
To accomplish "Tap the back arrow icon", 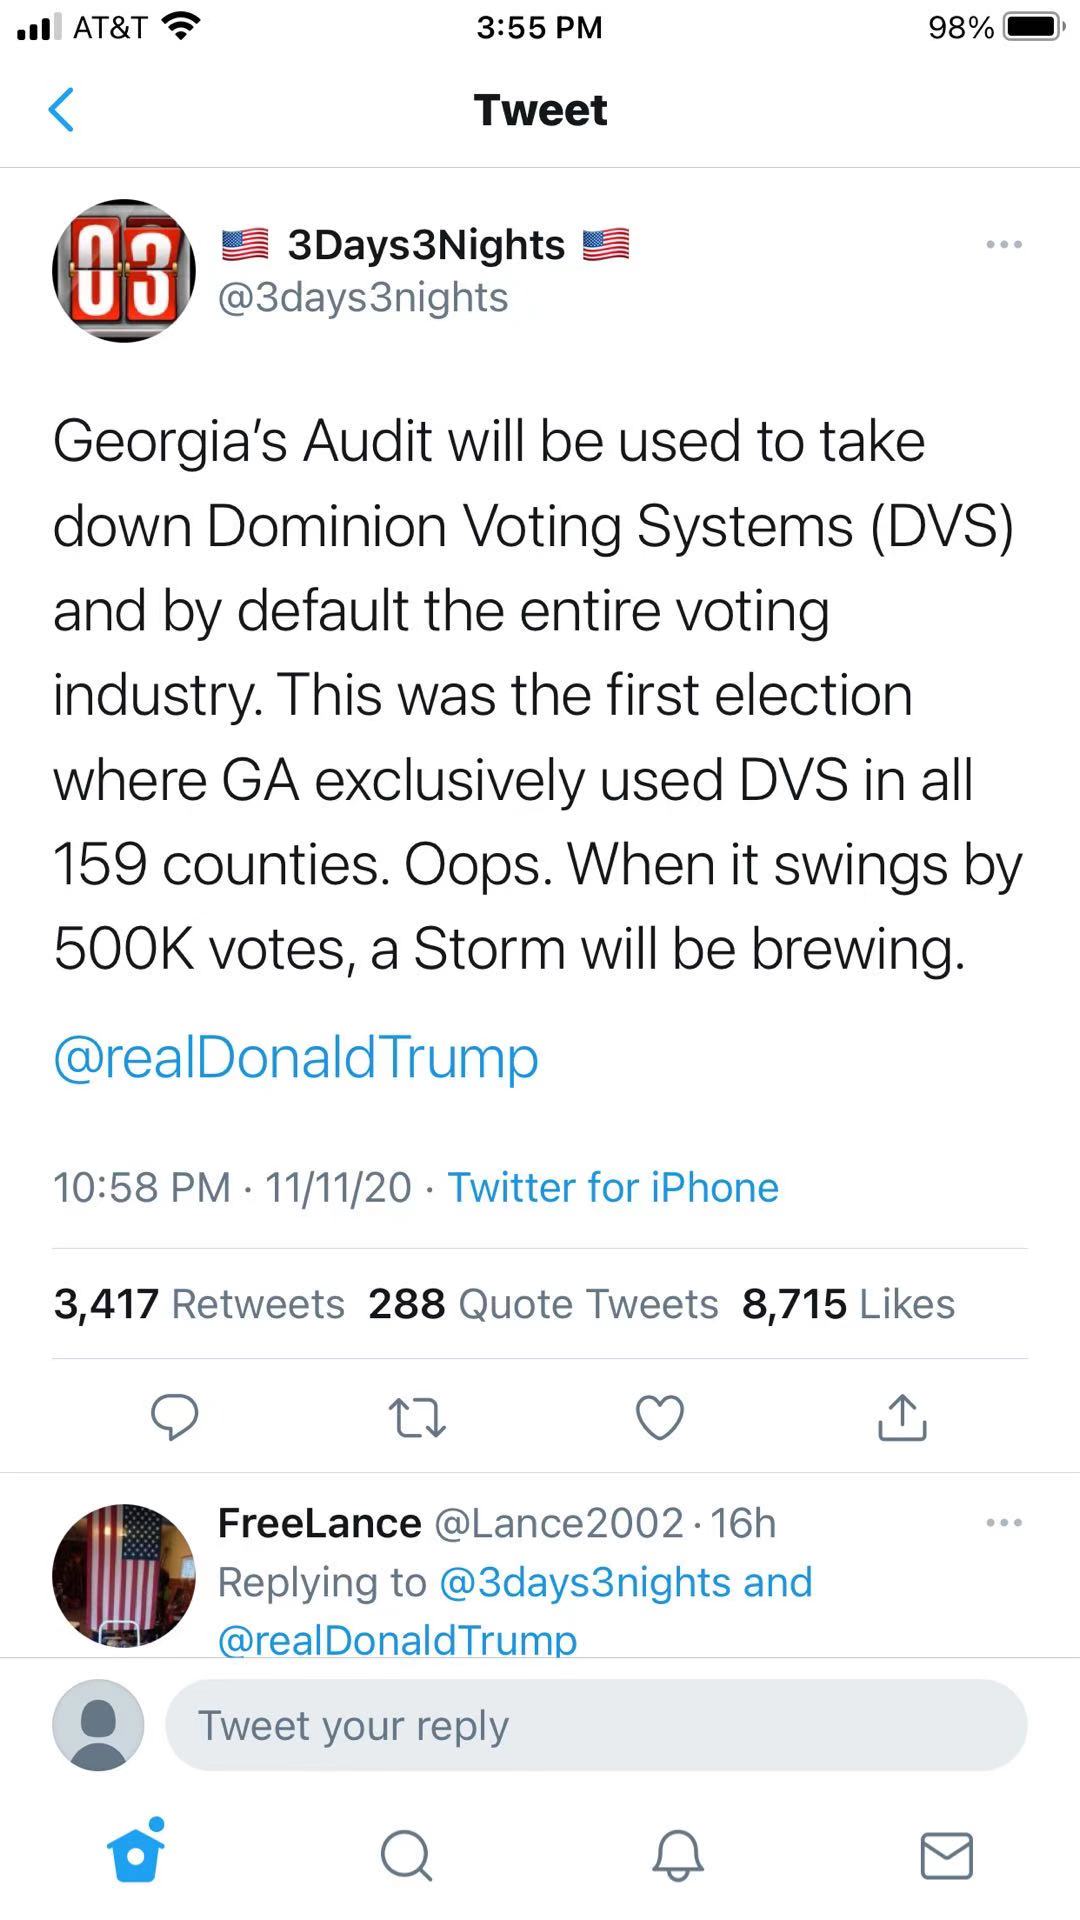I will click(62, 110).
